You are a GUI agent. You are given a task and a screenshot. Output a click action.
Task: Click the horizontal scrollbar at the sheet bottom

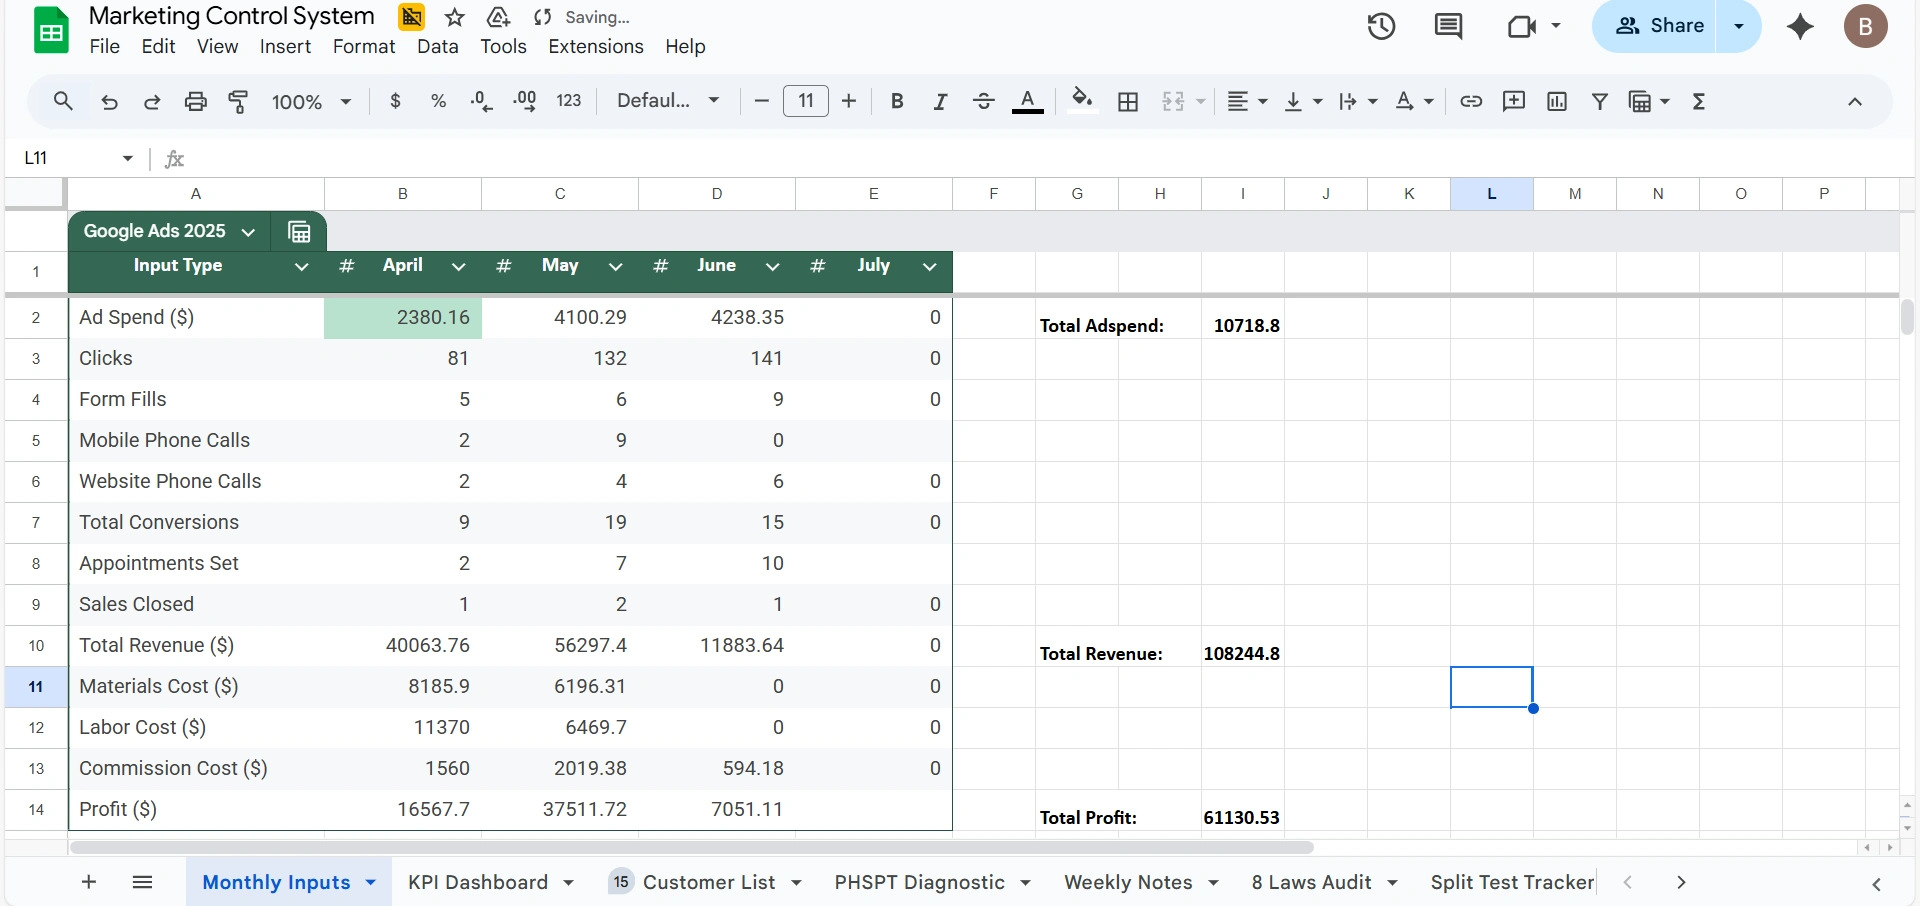(691, 847)
